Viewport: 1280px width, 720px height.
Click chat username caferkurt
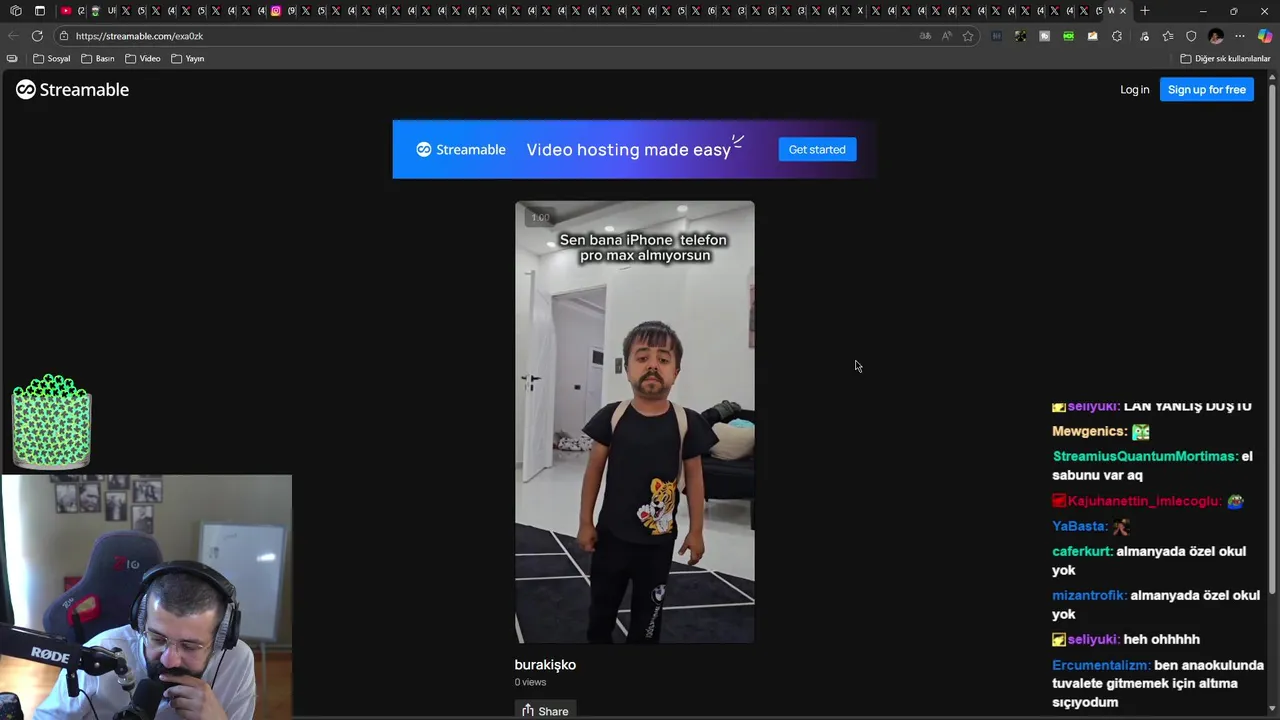1082,551
